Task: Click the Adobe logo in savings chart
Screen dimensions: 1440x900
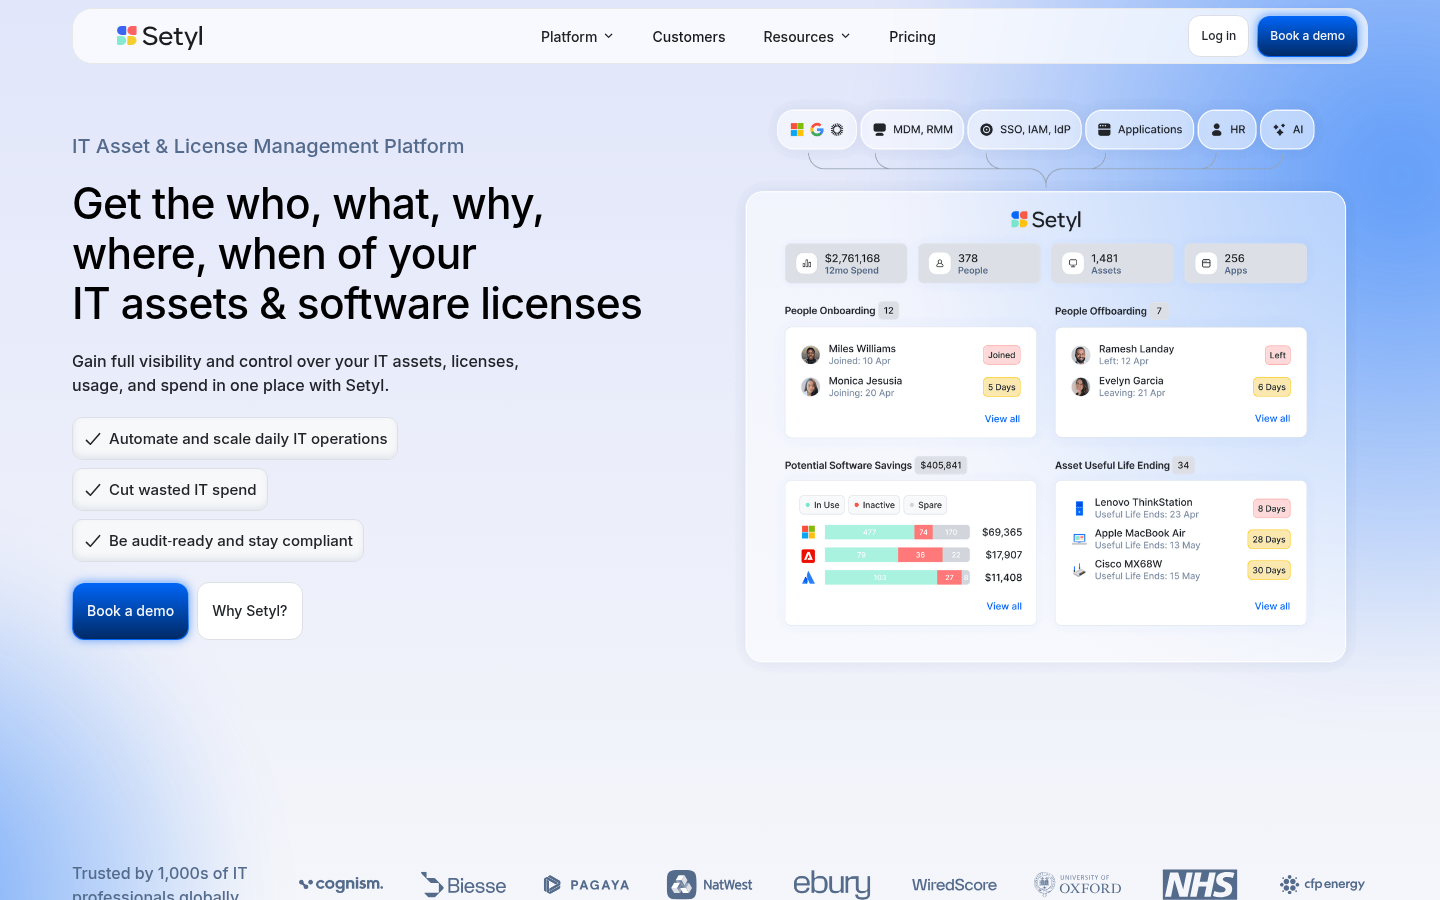Action: [x=808, y=555]
